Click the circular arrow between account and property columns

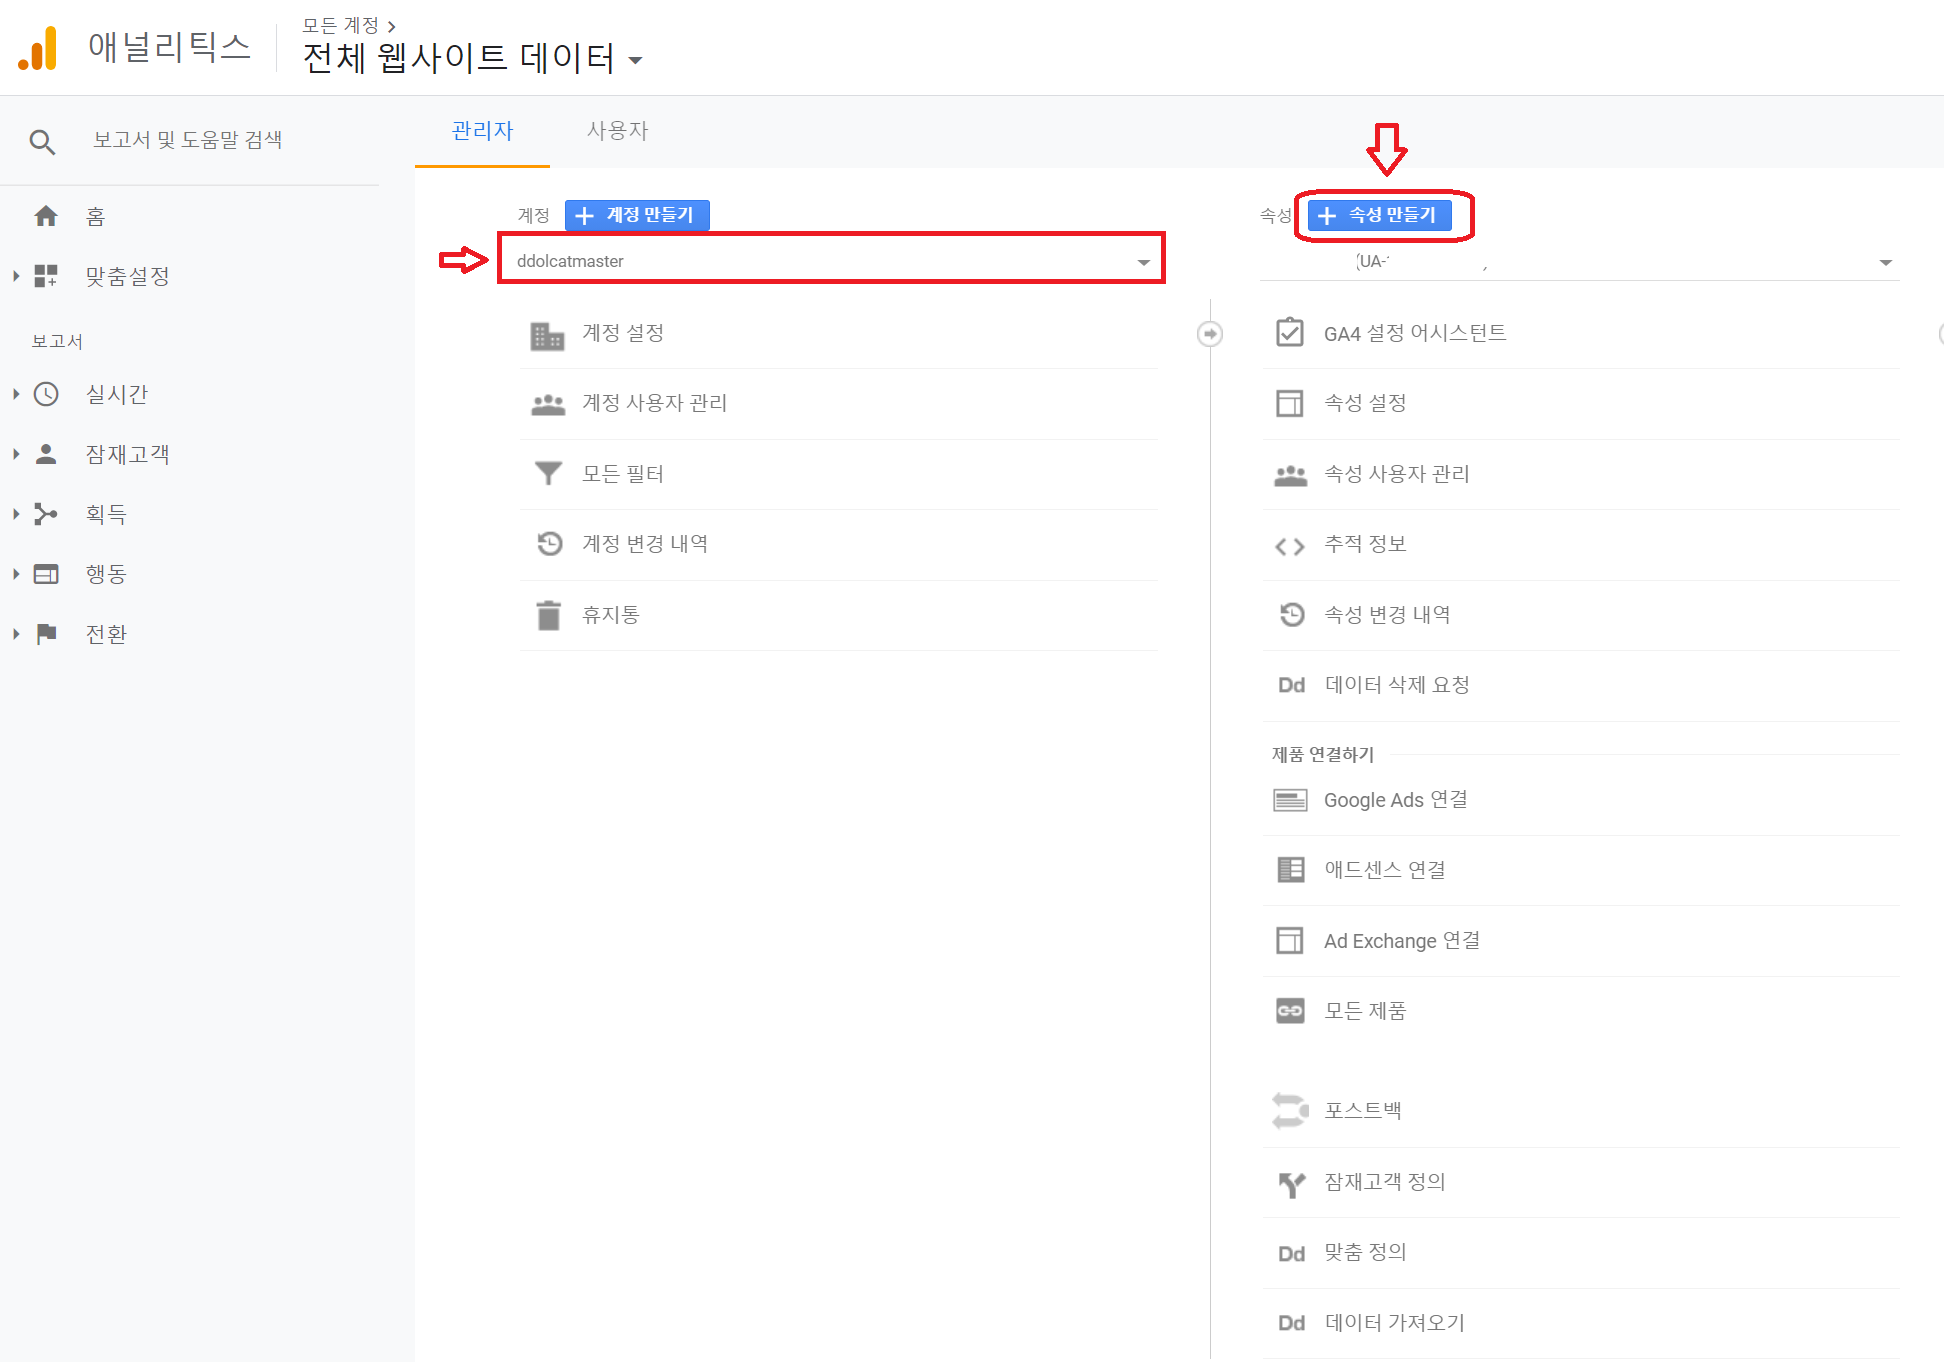(x=1210, y=334)
